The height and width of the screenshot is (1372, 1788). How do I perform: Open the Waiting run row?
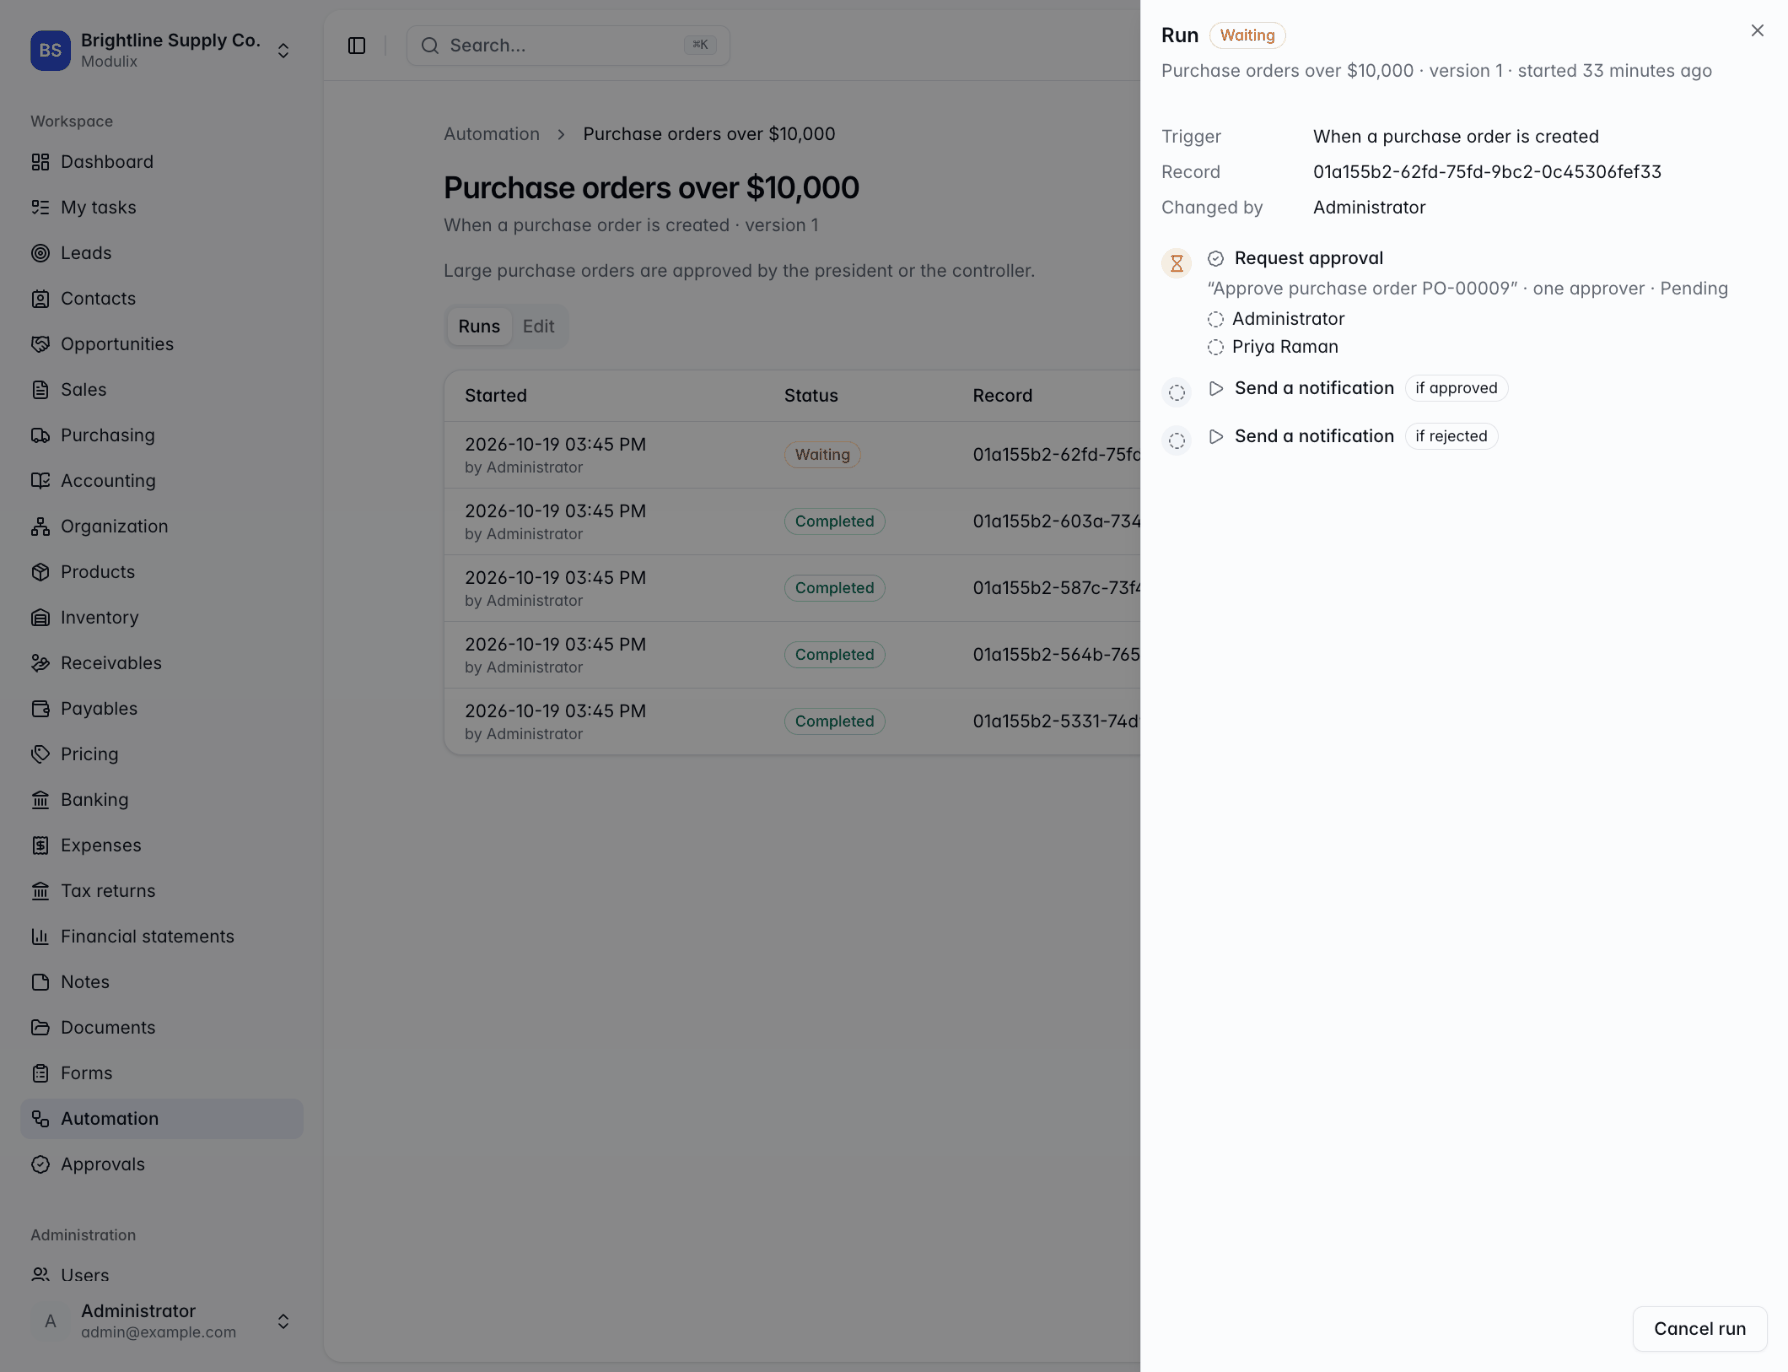point(792,455)
